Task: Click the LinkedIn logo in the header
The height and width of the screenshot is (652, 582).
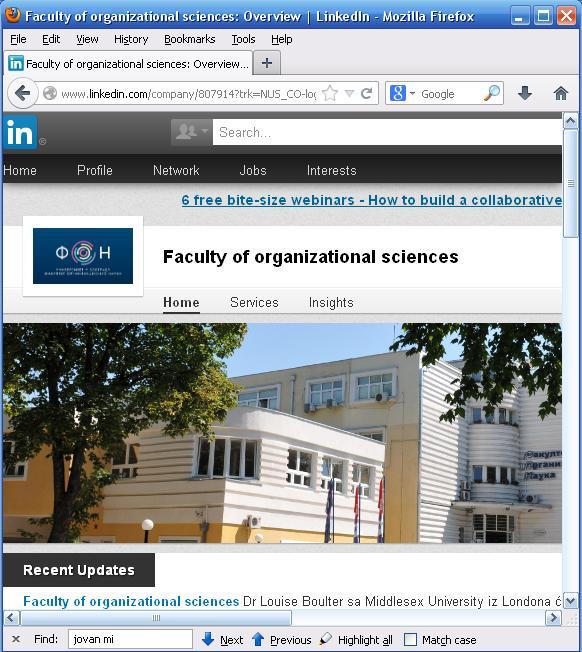Action: (x=20, y=132)
